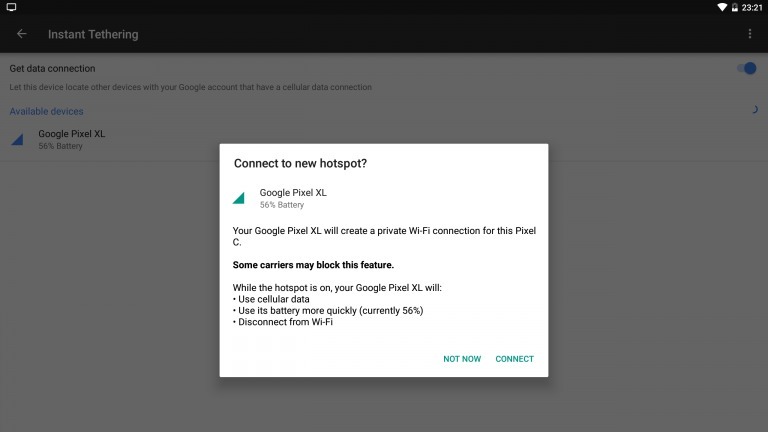
Task: Click Google Pixel XL name inside dialog
Action: 293,192
